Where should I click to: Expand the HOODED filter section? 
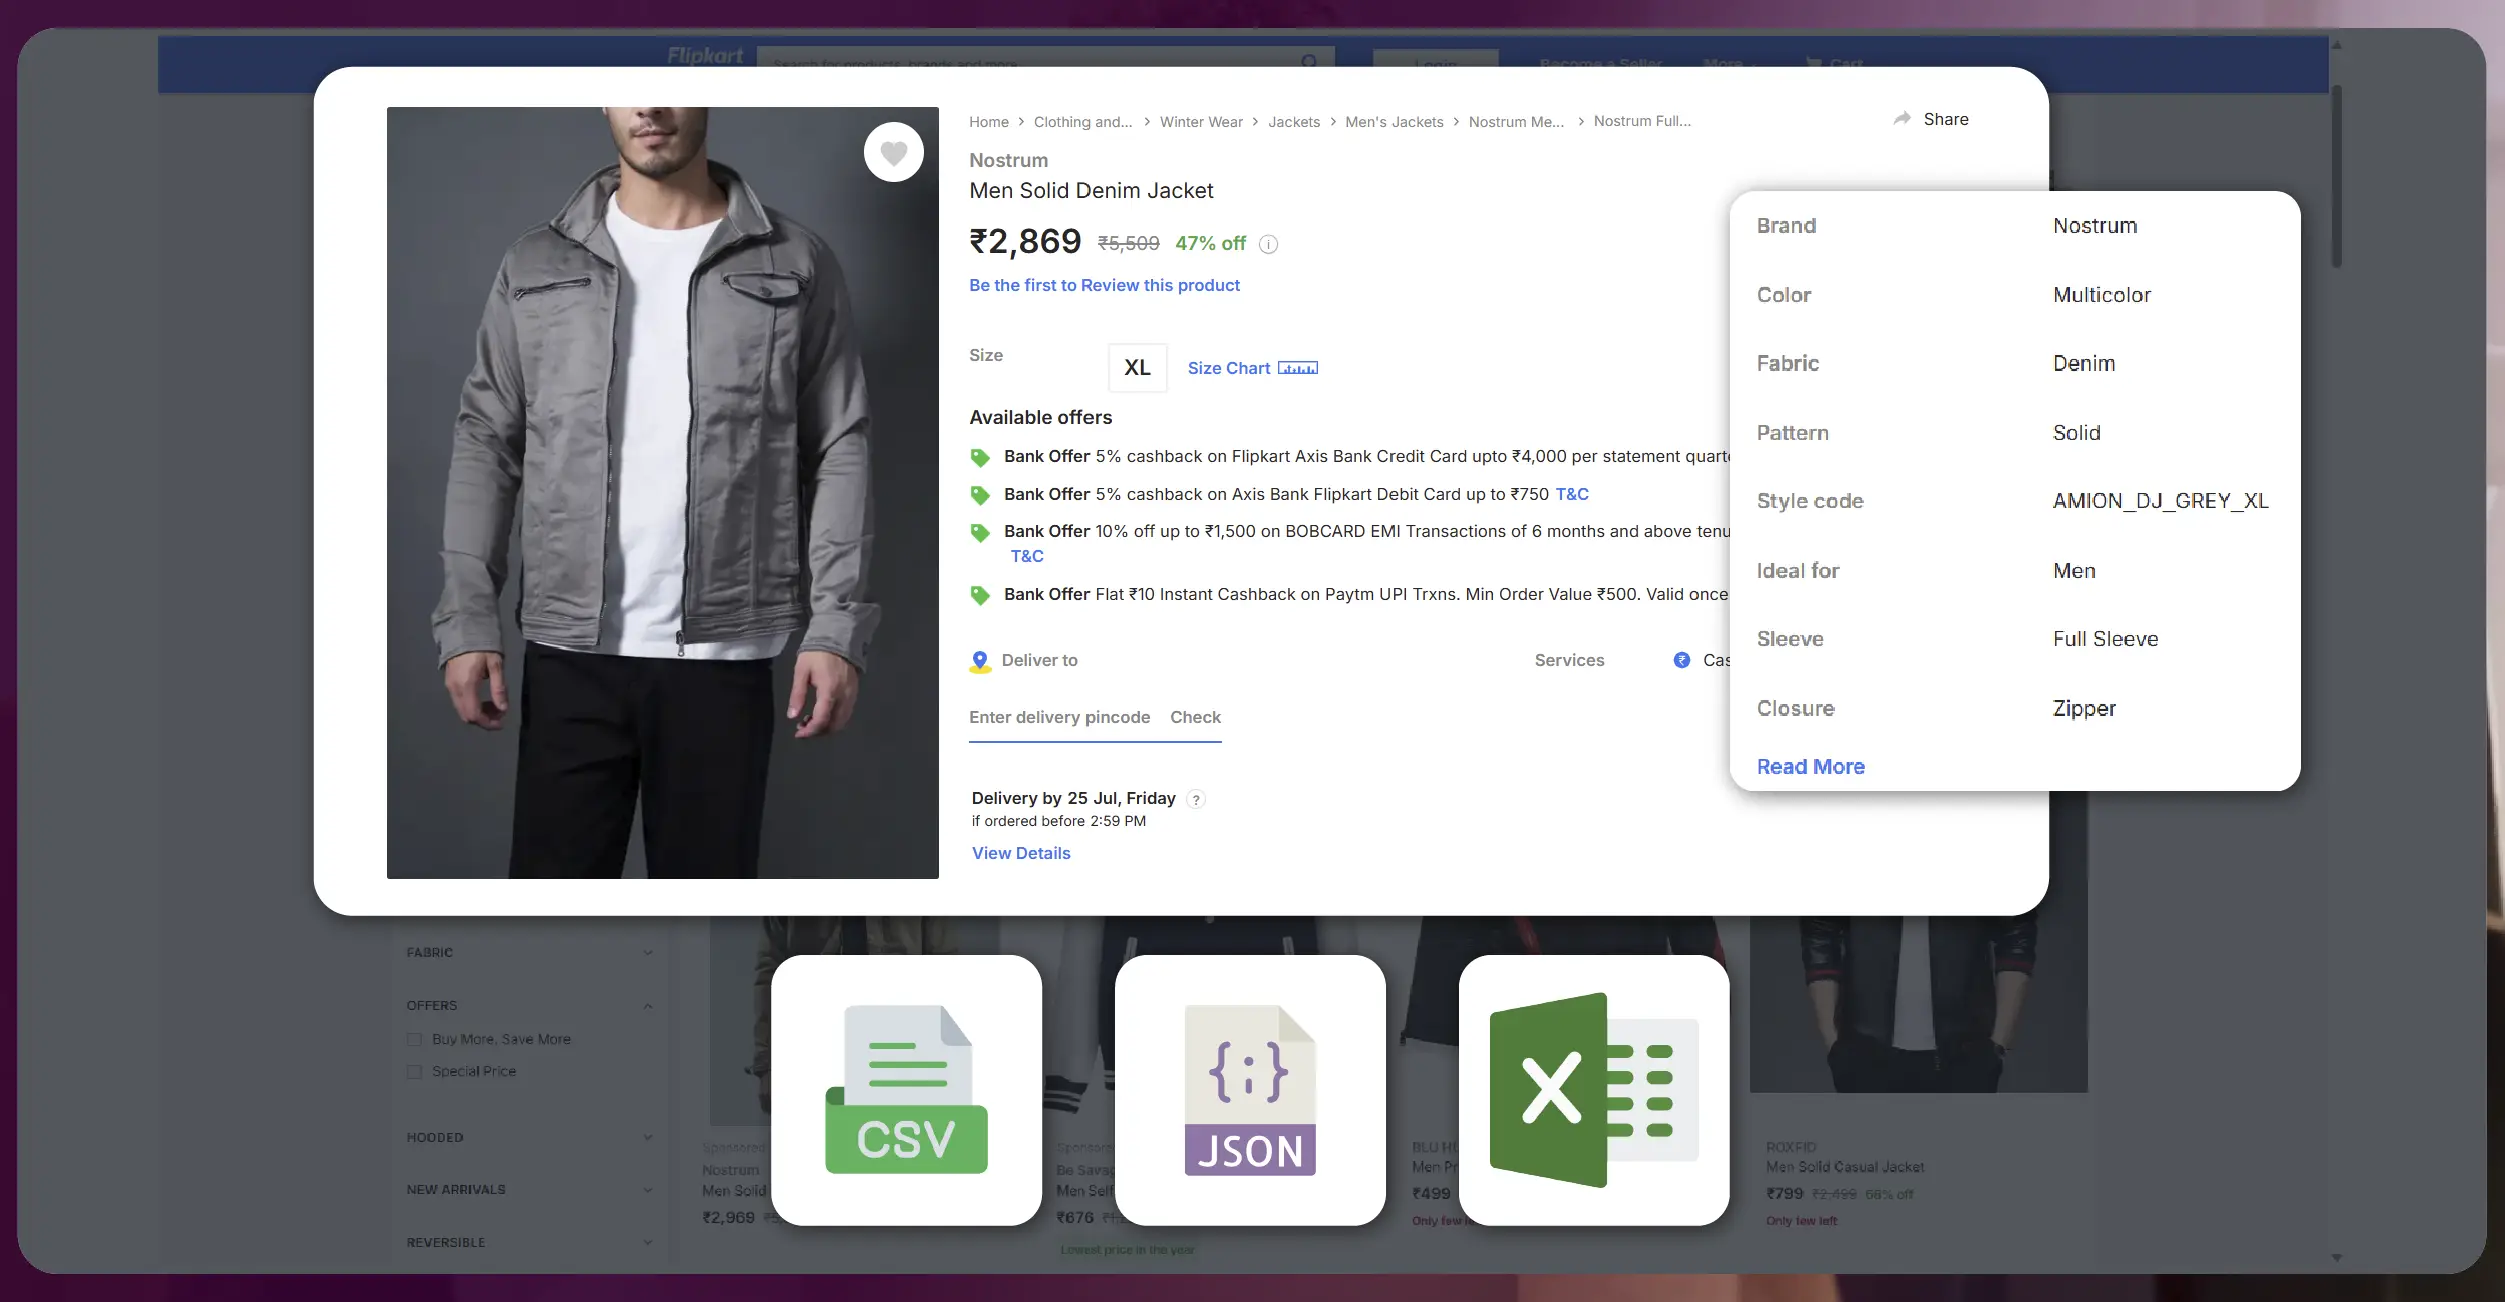(648, 1138)
